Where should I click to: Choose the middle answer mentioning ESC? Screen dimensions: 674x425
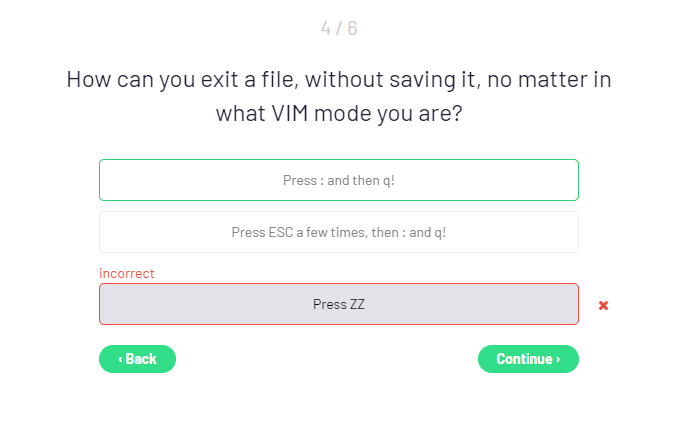click(338, 232)
